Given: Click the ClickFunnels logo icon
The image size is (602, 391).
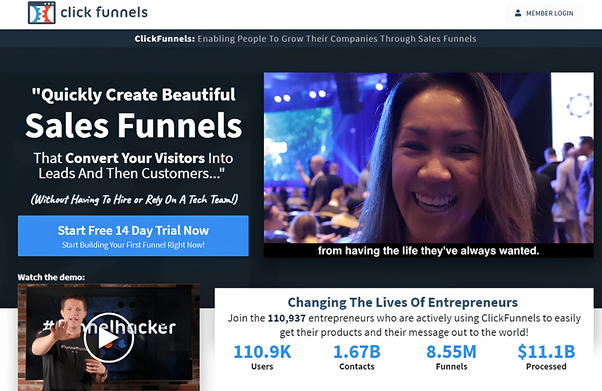Looking at the screenshot, I should click(x=41, y=13).
